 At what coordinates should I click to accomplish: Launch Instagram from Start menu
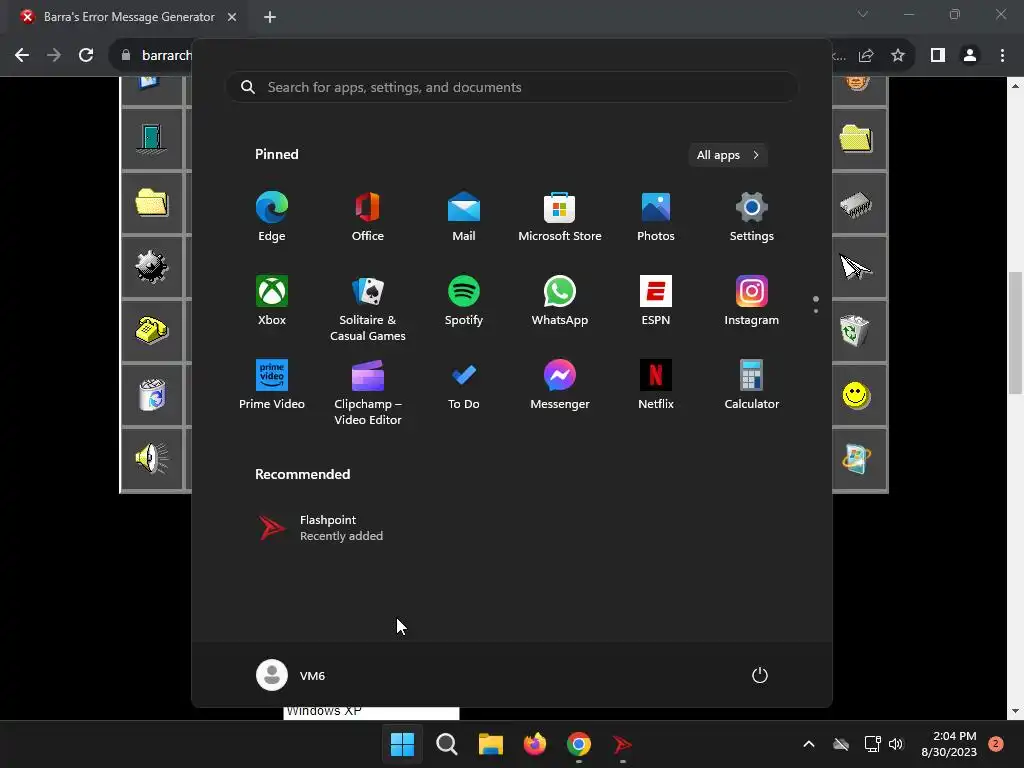[x=752, y=301]
